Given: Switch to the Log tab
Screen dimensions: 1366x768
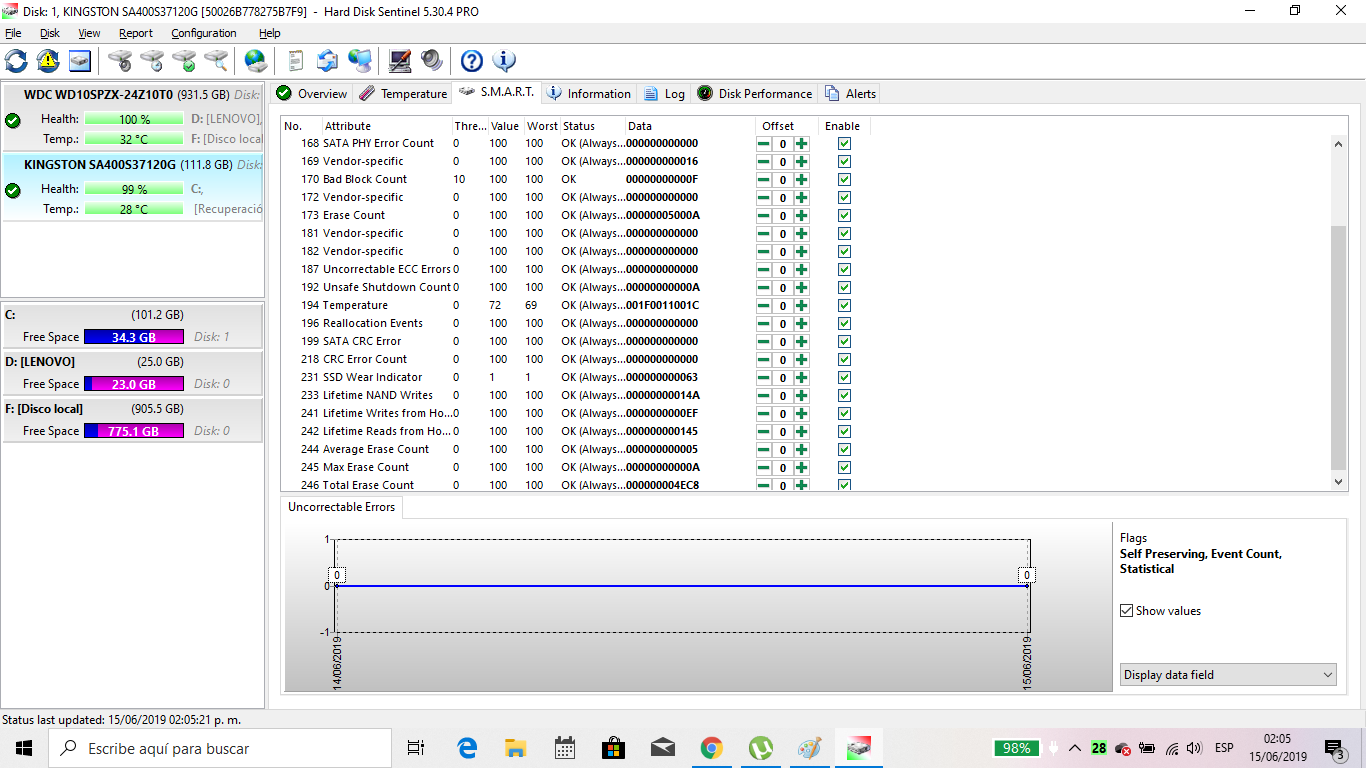Looking at the screenshot, I should (x=664, y=94).
